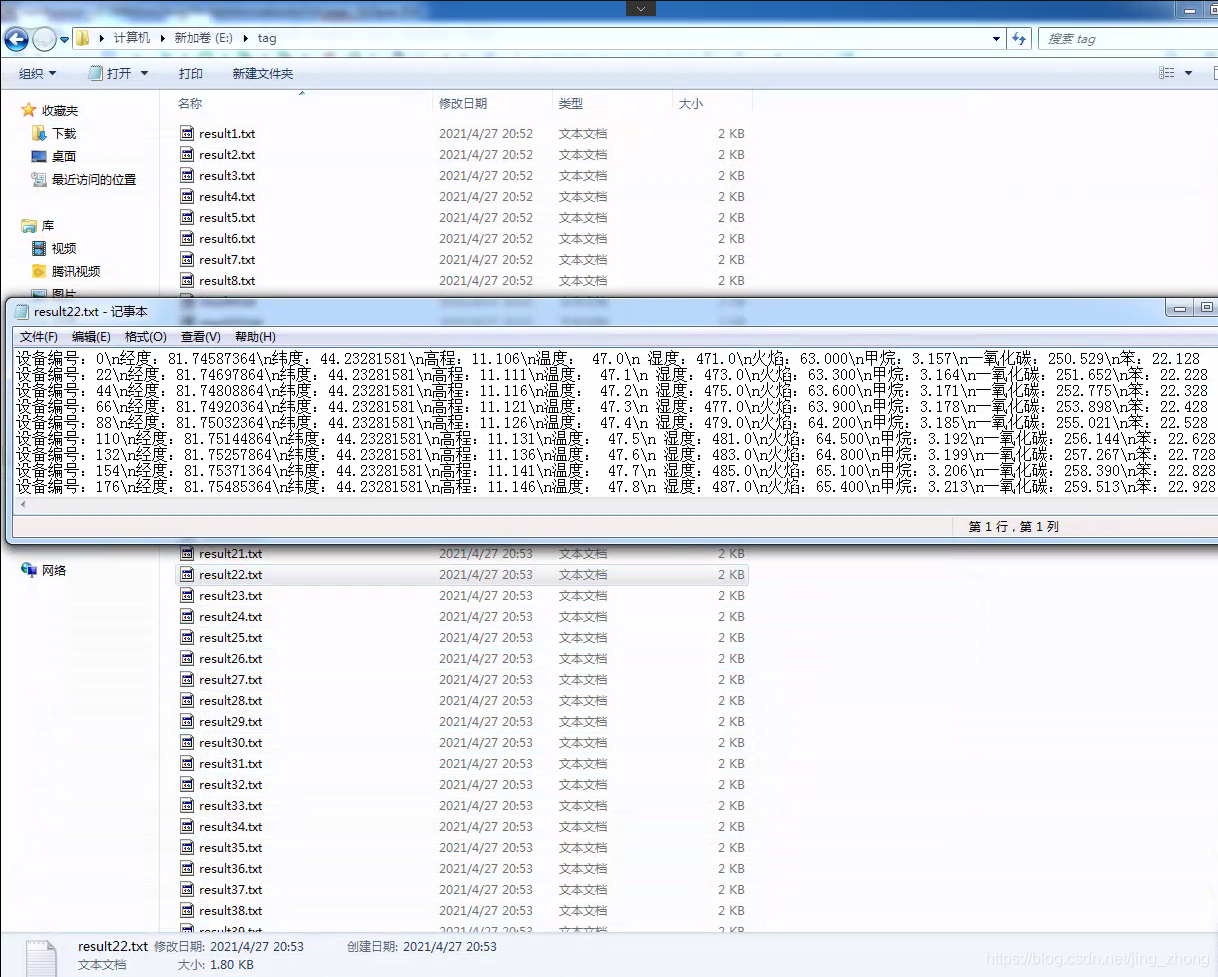This screenshot has height=977, width=1218.
Task: Select the result6.txt file icon
Action: pos(187,238)
